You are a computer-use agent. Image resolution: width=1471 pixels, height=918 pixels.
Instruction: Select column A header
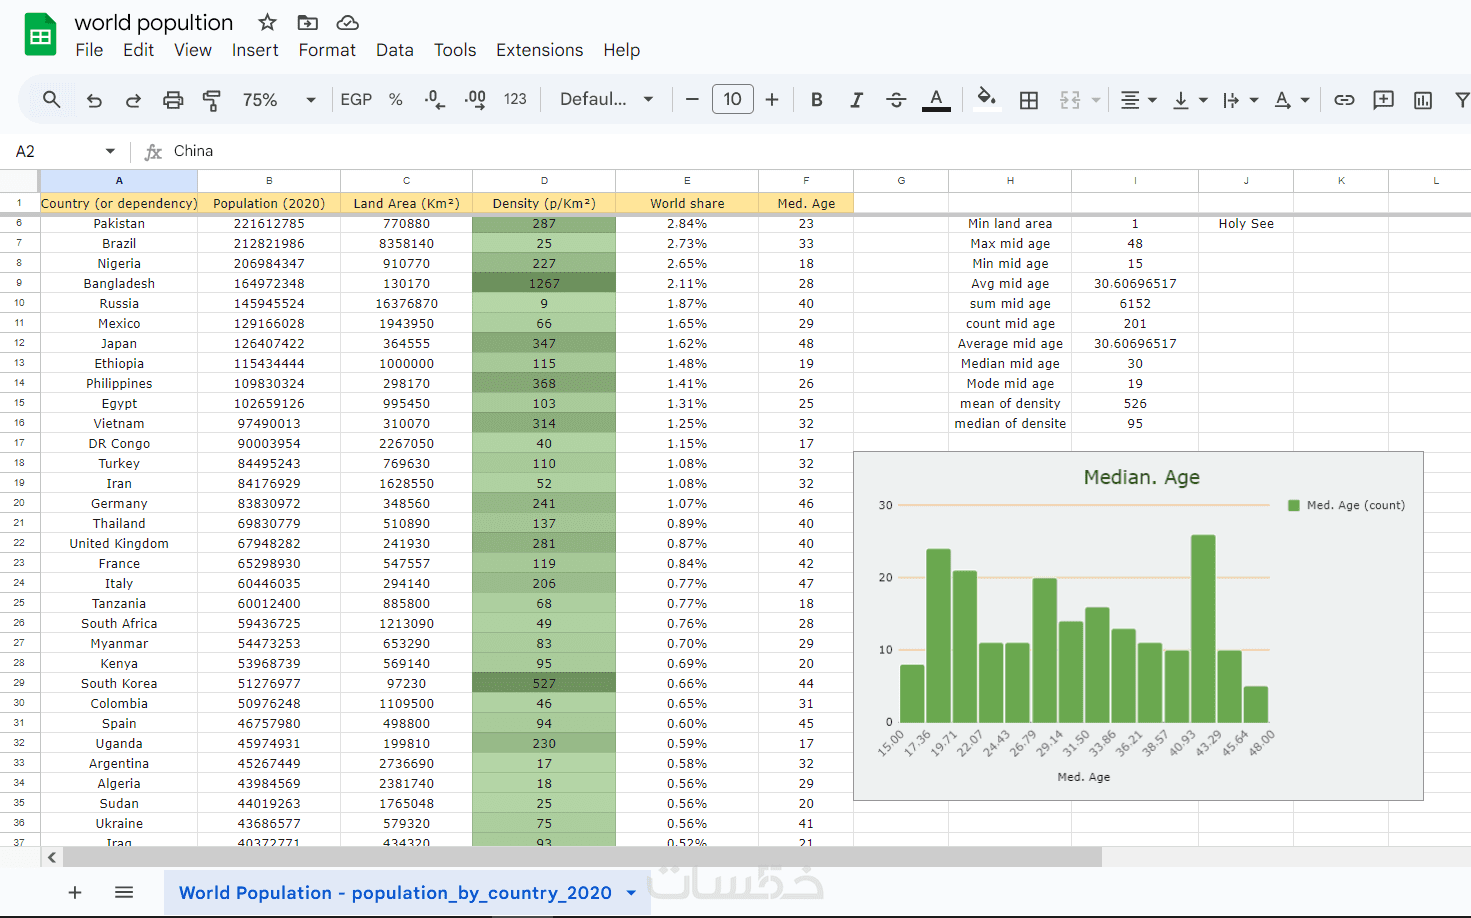(x=119, y=180)
